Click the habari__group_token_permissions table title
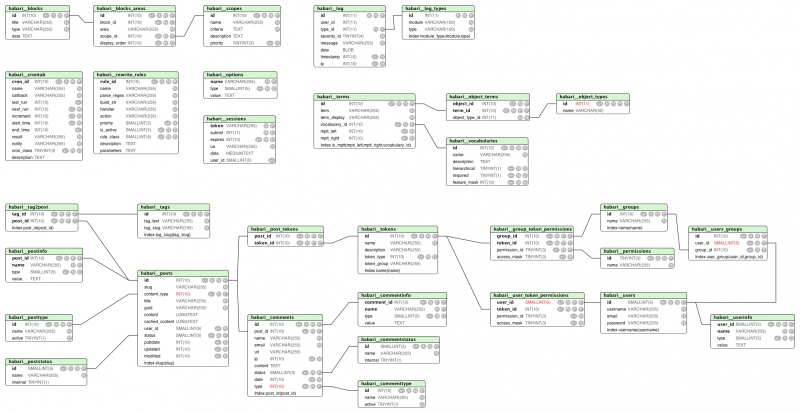Viewport: 800px width, 413px height. (532, 229)
